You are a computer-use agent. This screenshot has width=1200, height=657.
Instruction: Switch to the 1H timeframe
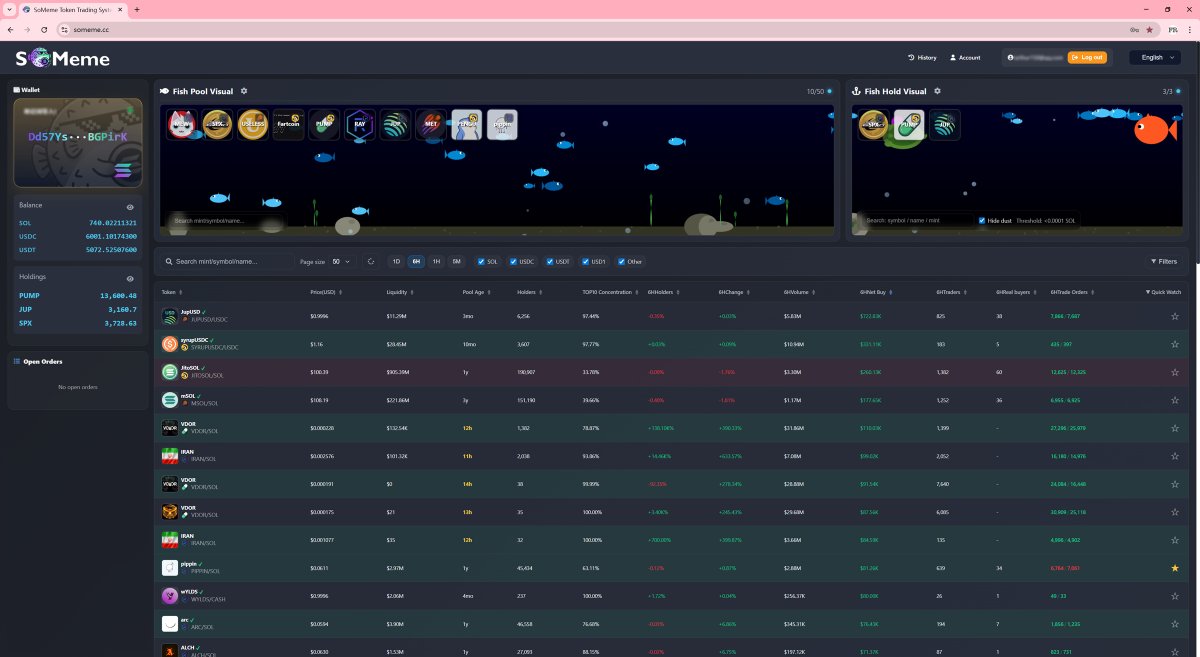coord(436,261)
